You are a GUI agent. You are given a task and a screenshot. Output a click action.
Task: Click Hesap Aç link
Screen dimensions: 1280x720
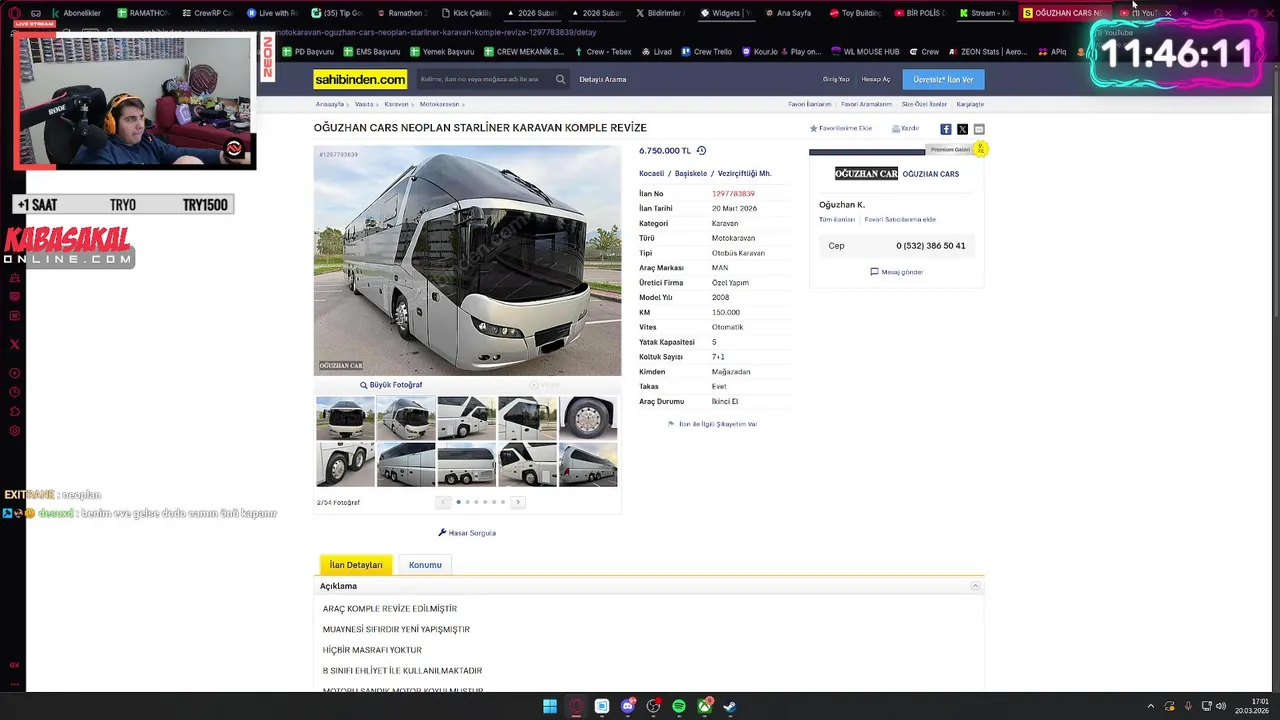pos(876,79)
